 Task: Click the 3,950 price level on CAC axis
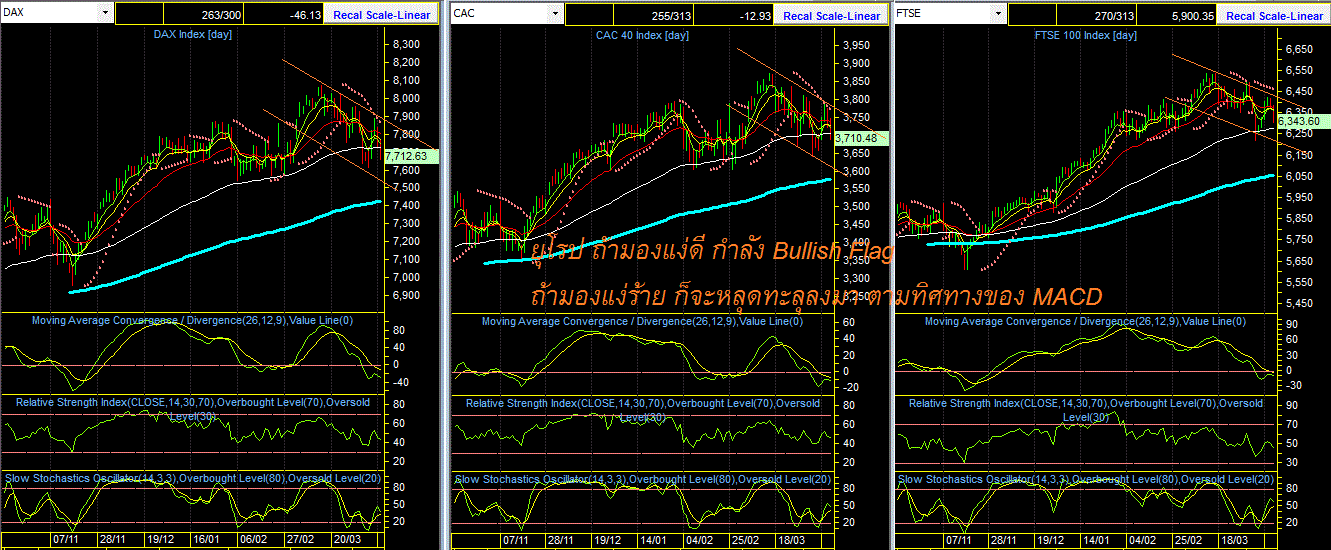click(x=854, y=45)
